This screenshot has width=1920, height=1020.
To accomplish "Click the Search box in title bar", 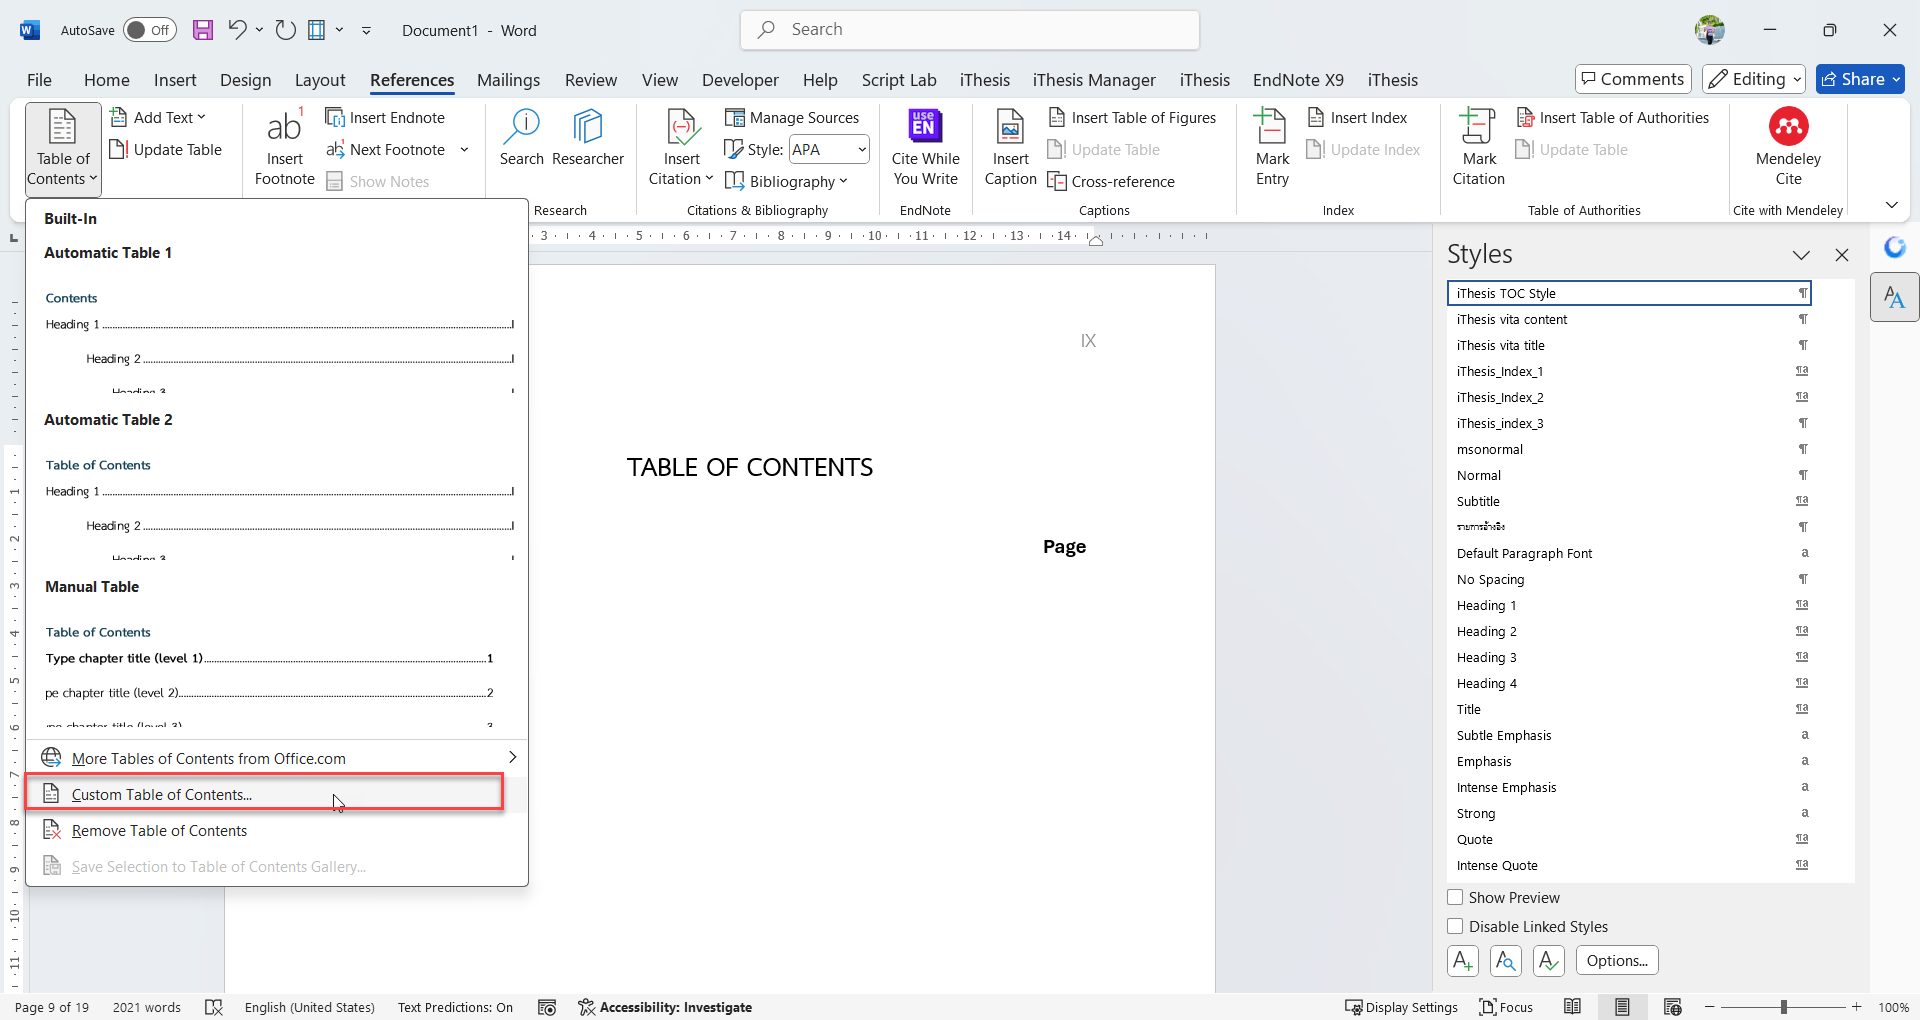I will coord(970,30).
